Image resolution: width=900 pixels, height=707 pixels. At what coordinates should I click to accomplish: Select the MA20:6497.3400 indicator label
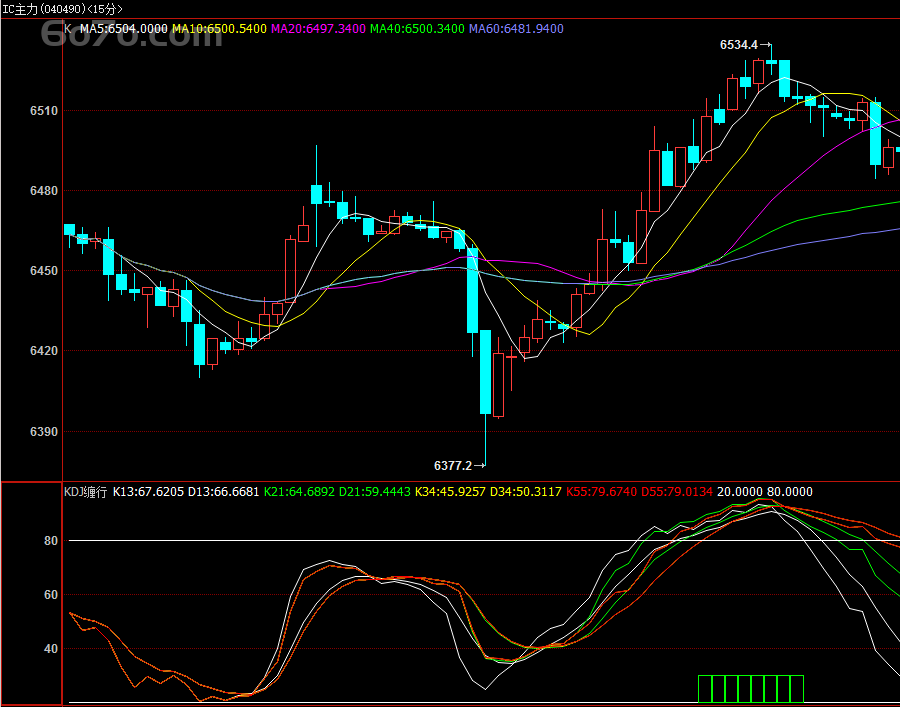318,29
